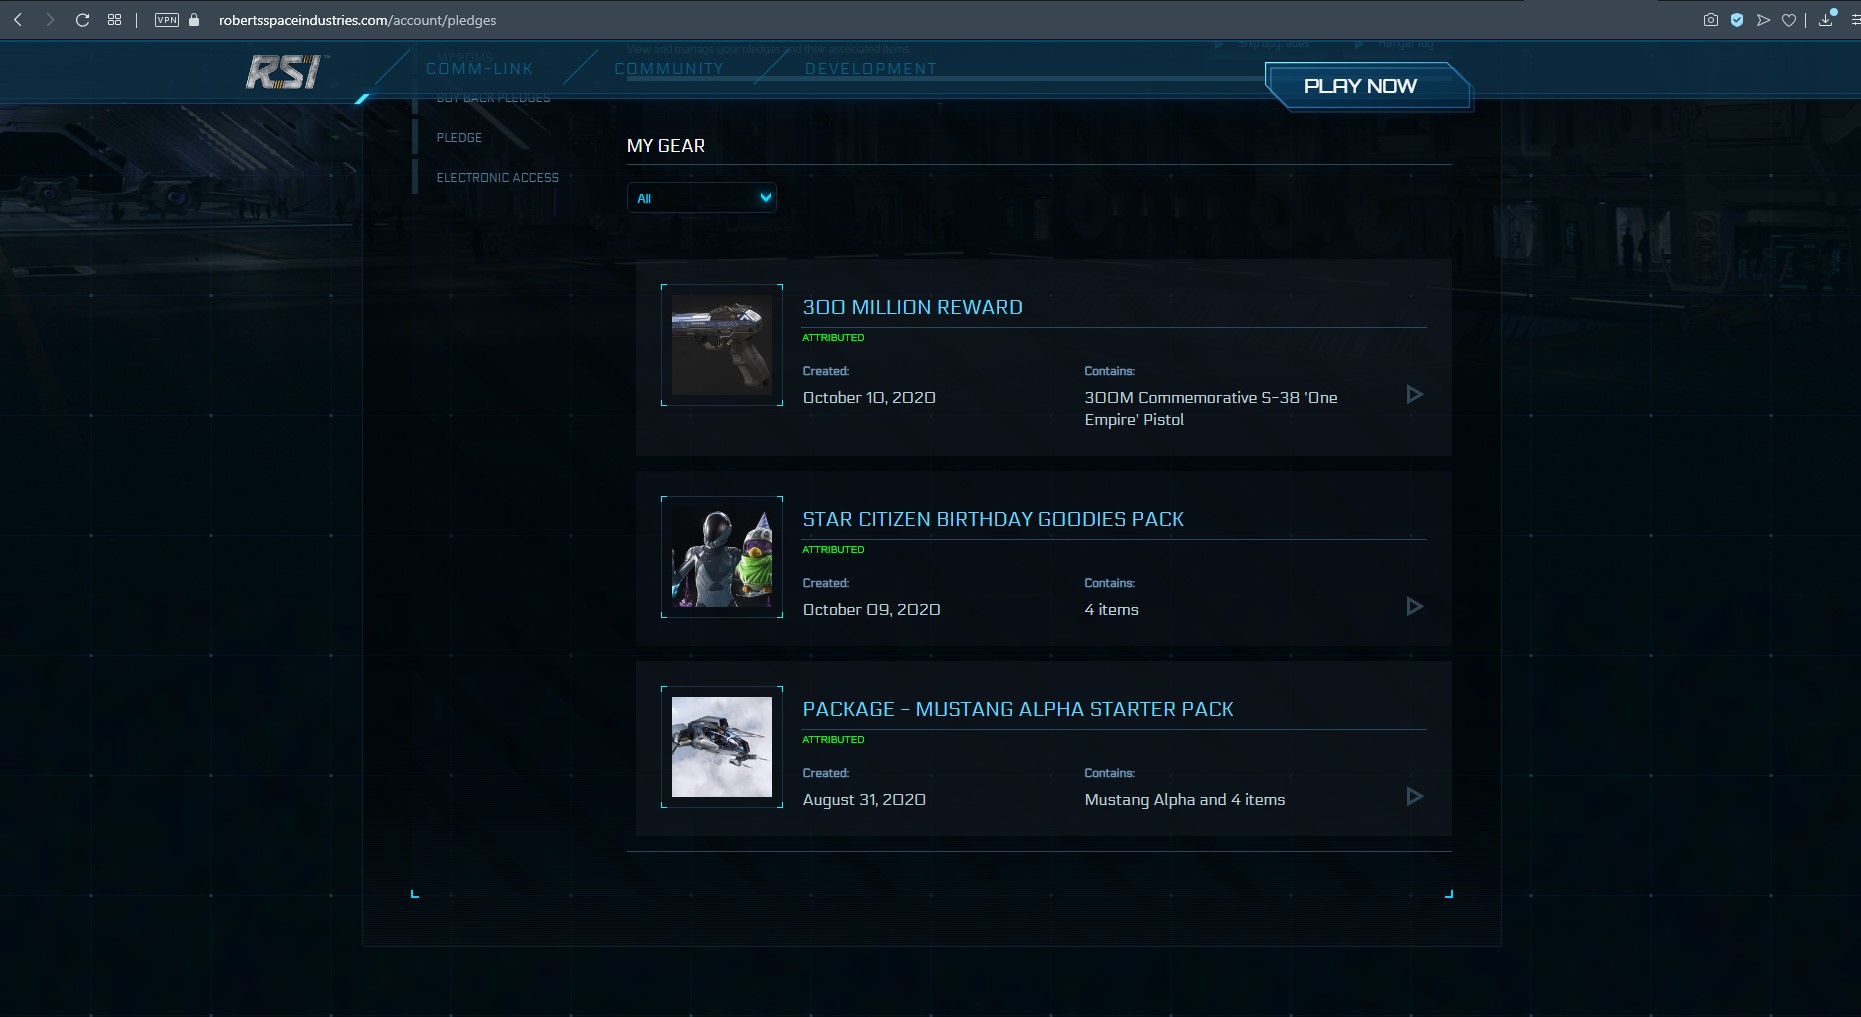Click ATTRIBUTED status under Birthday Goodies Pack

click(x=833, y=550)
